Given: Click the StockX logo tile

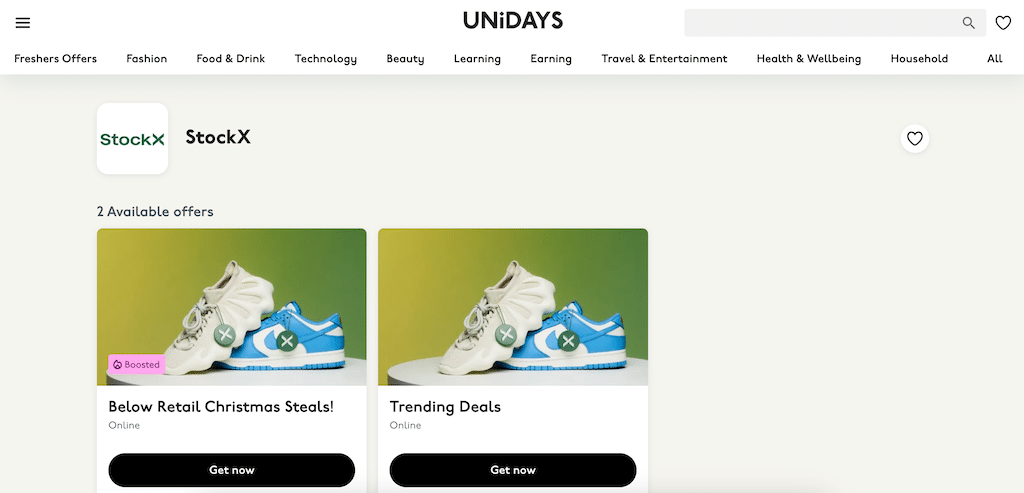Looking at the screenshot, I should 133,138.
